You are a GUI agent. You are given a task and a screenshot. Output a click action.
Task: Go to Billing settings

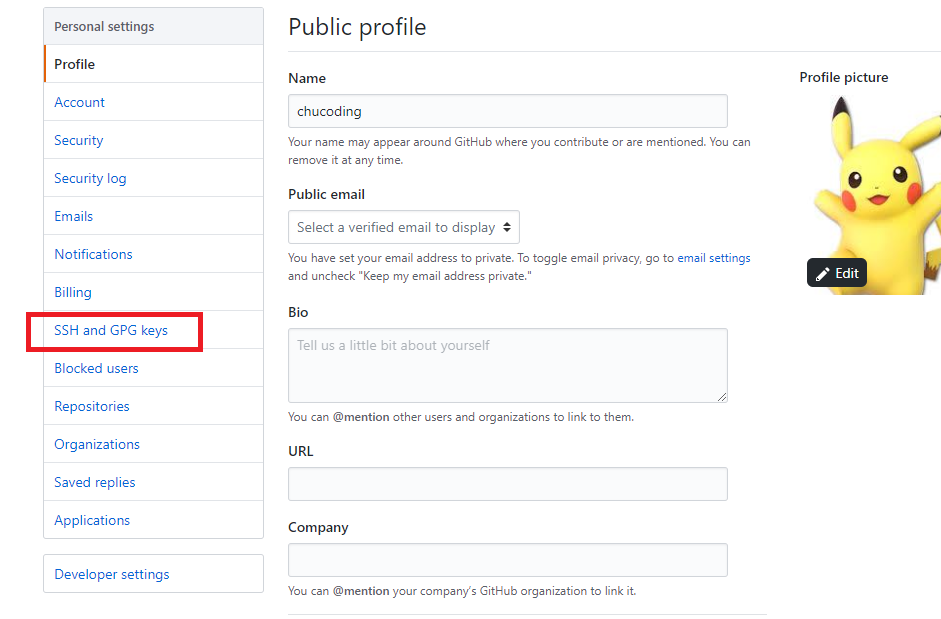point(154,292)
